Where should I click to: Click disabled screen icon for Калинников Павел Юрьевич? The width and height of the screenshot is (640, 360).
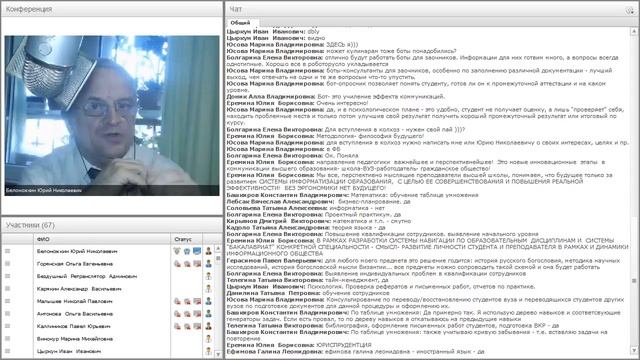coord(197,326)
